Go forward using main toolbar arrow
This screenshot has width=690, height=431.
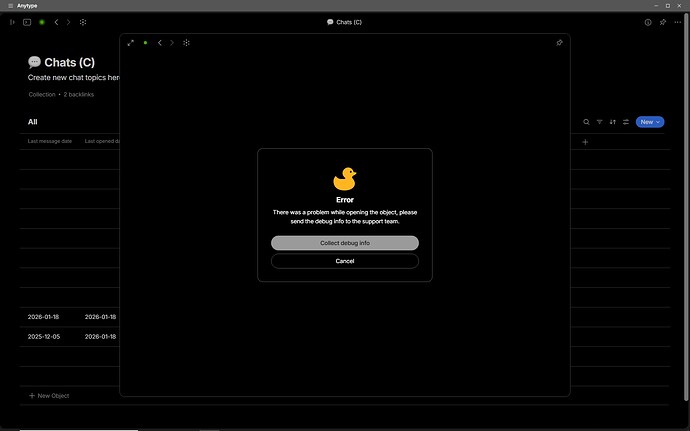[68, 22]
